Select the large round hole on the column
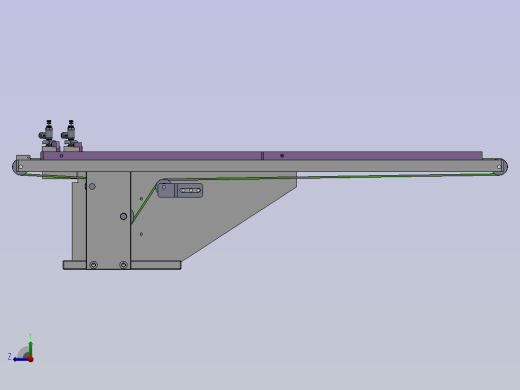 pos(123,216)
